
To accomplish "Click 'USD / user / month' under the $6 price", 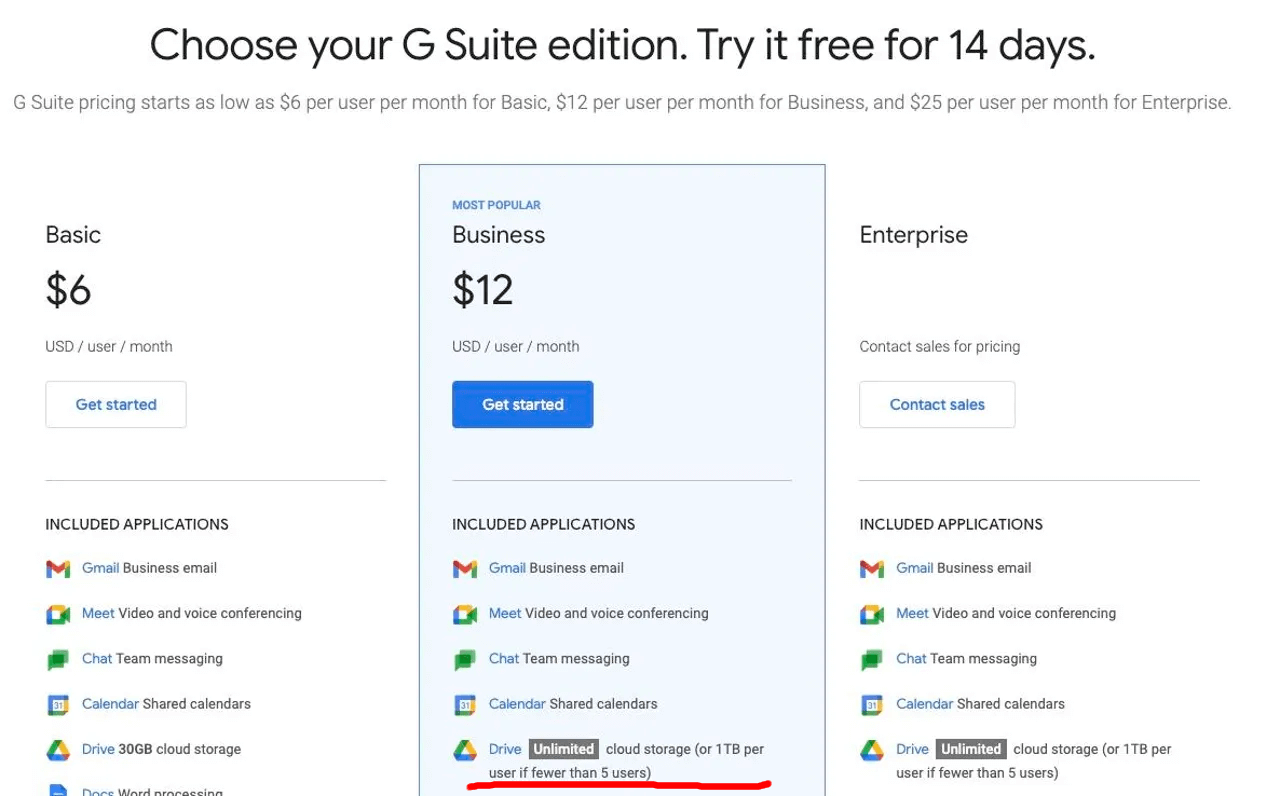I will click(x=109, y=347).
